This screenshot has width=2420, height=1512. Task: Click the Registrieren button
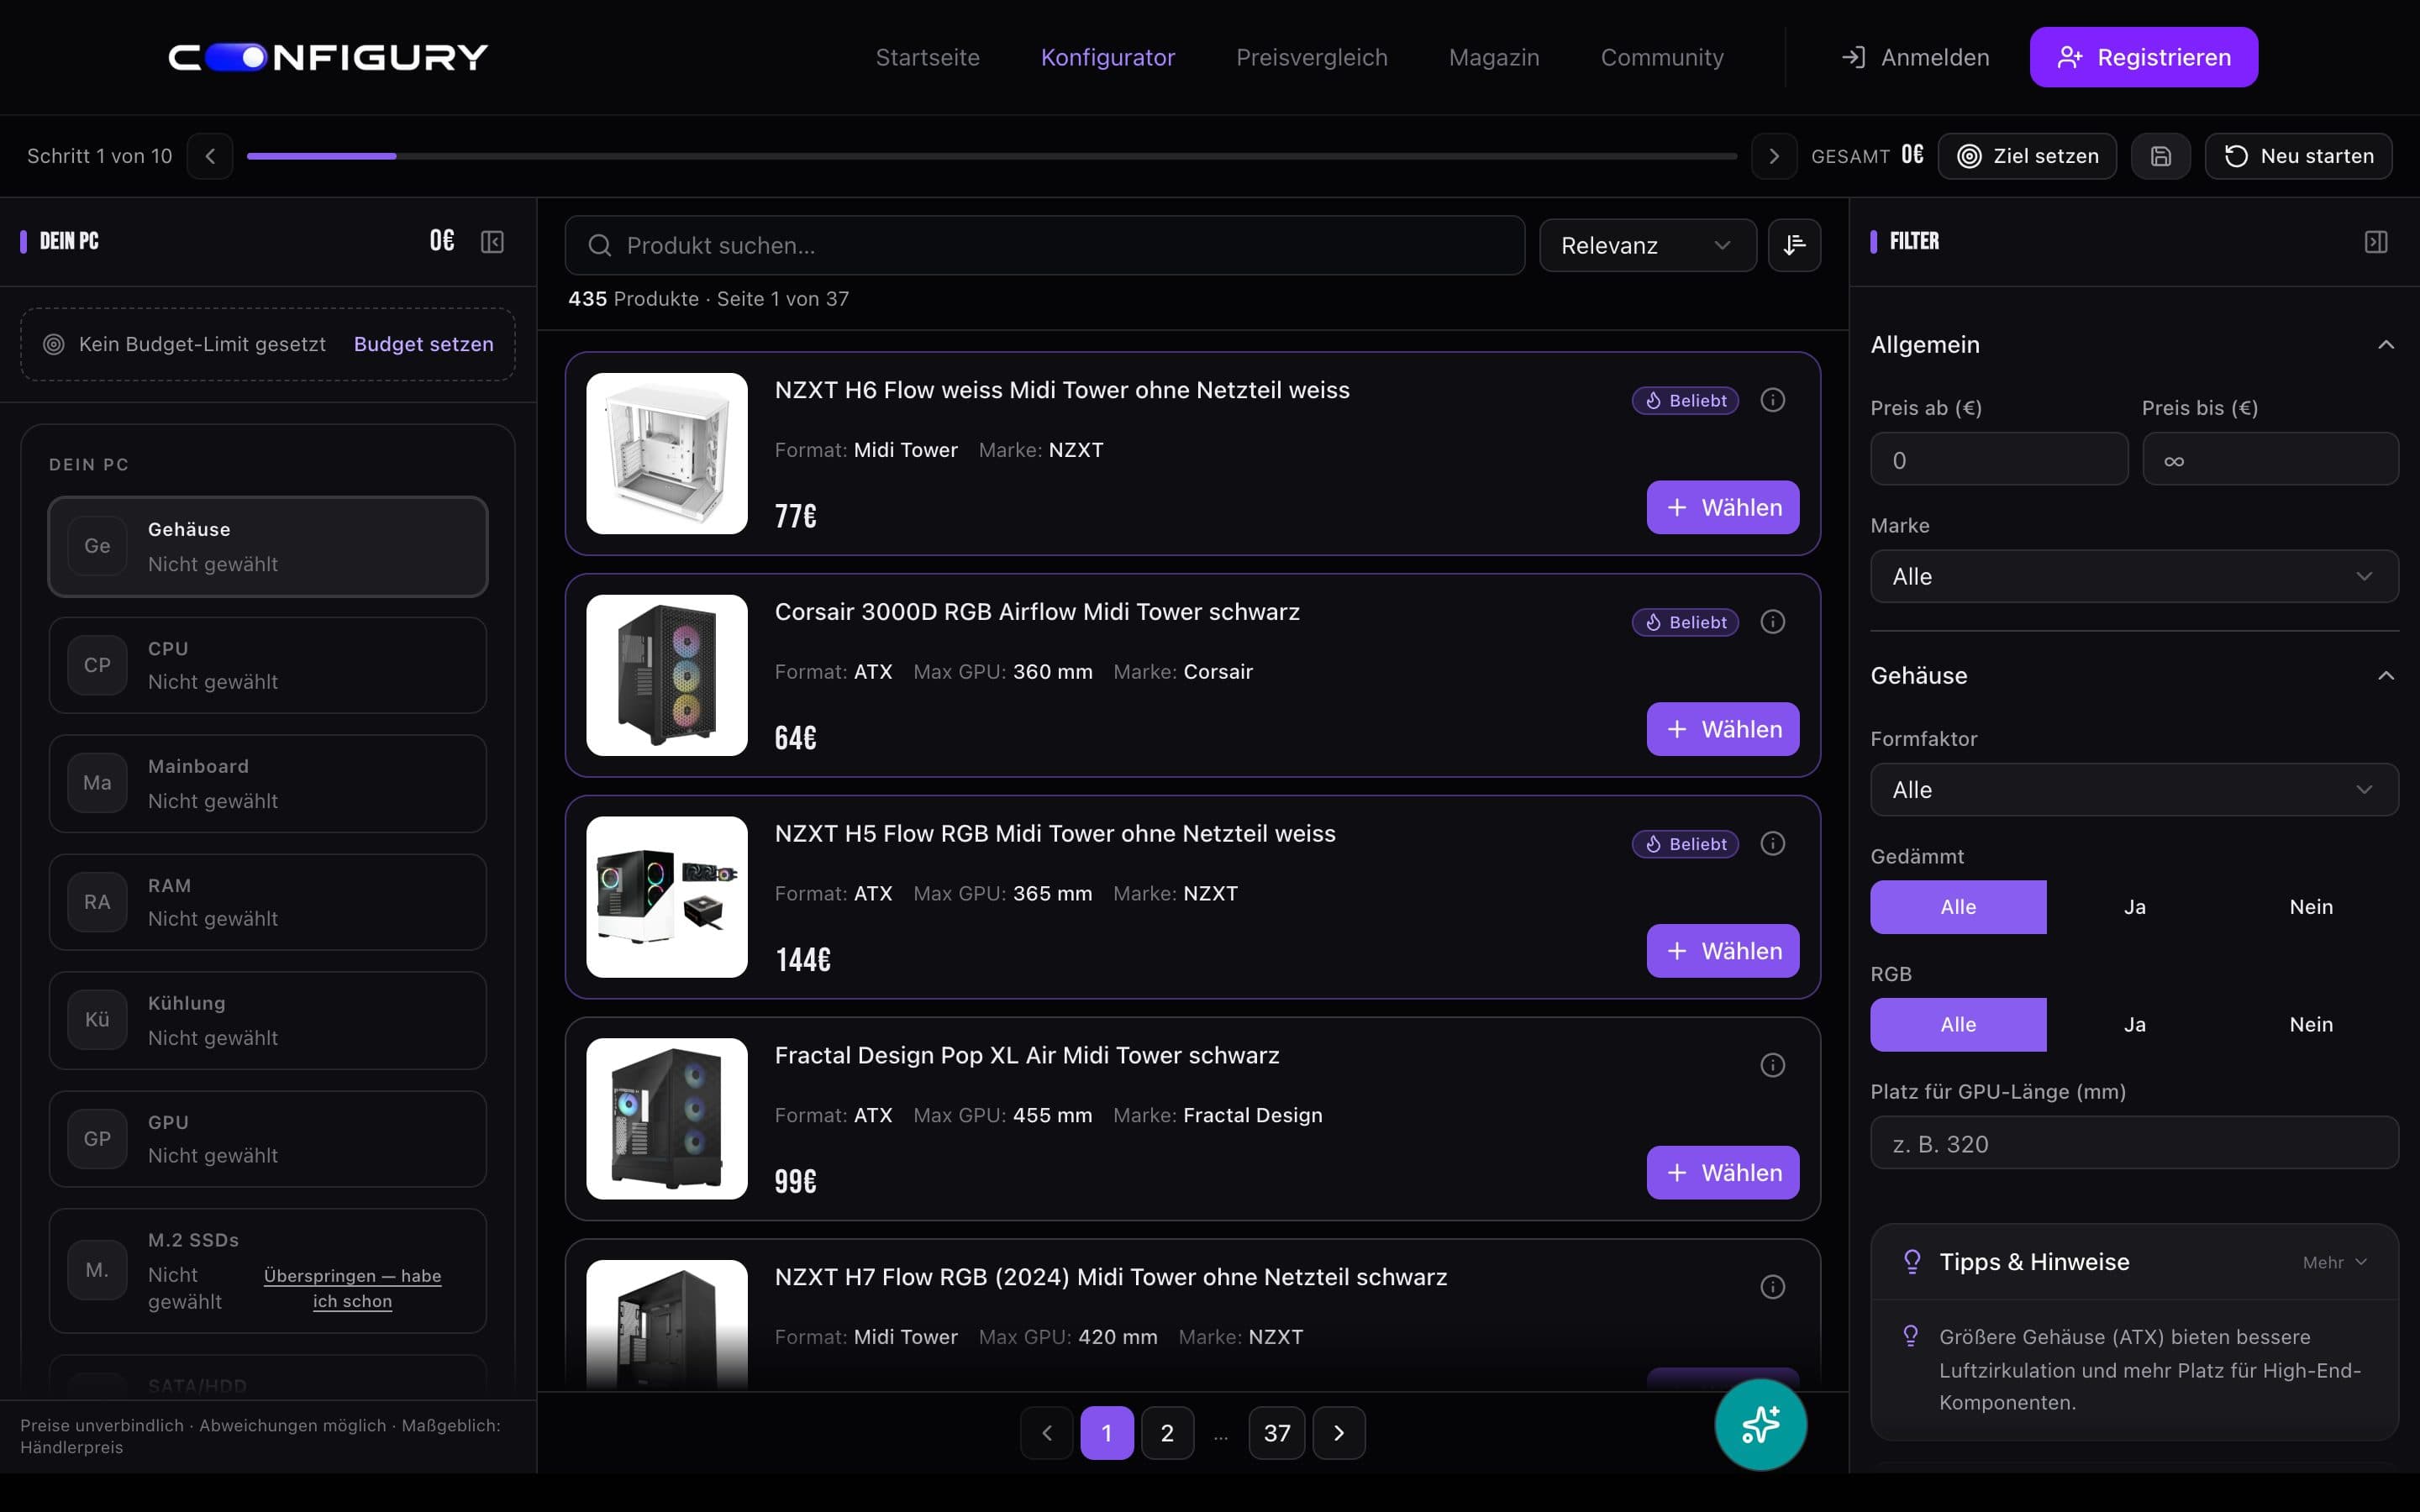2143,57
